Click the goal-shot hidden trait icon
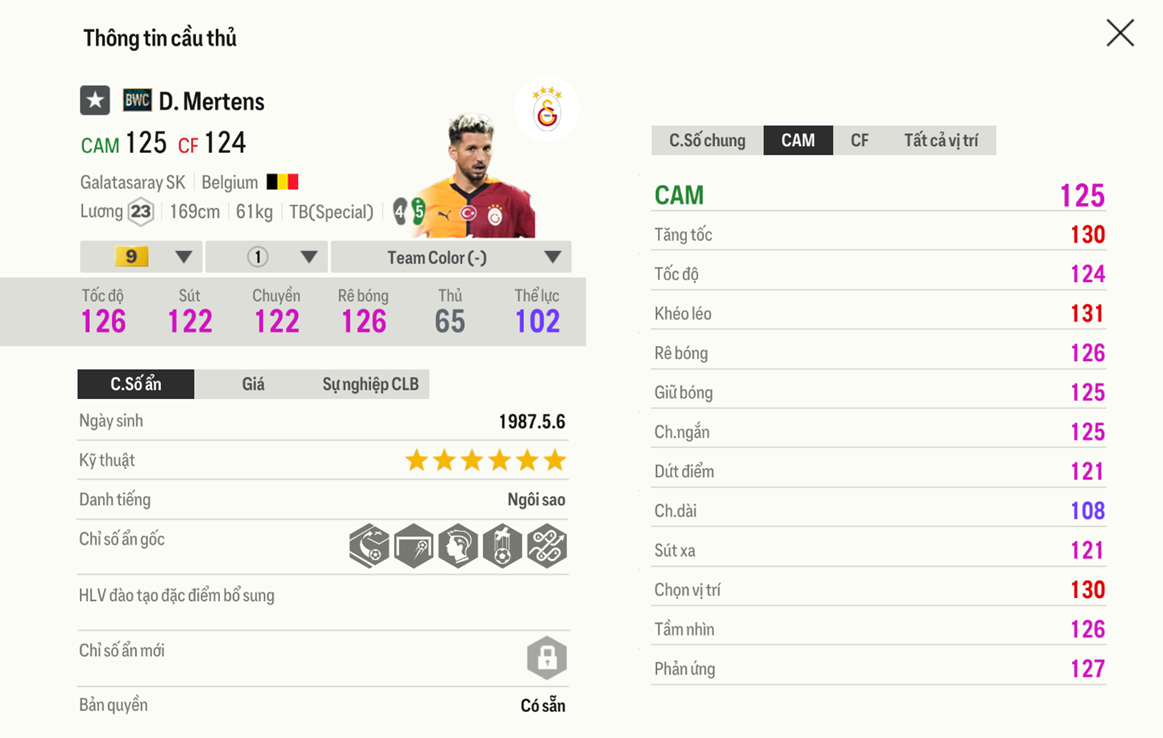 [413, 546]
